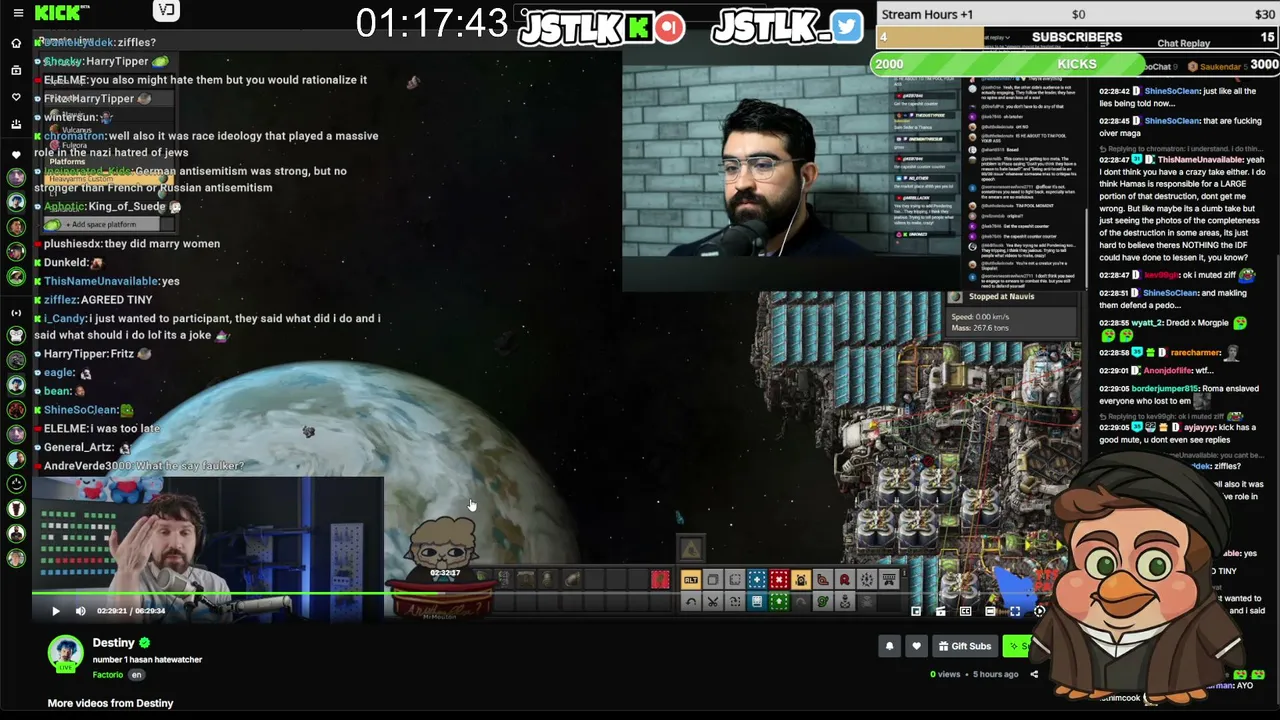Click the Gift Subs button

pyautogui.click(x=964, y=646)
